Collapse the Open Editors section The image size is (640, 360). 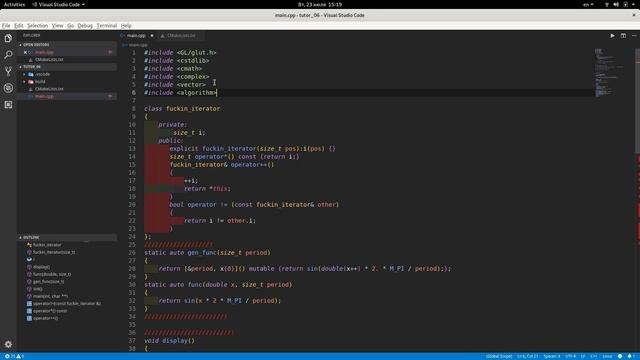(x=67, y=44)
